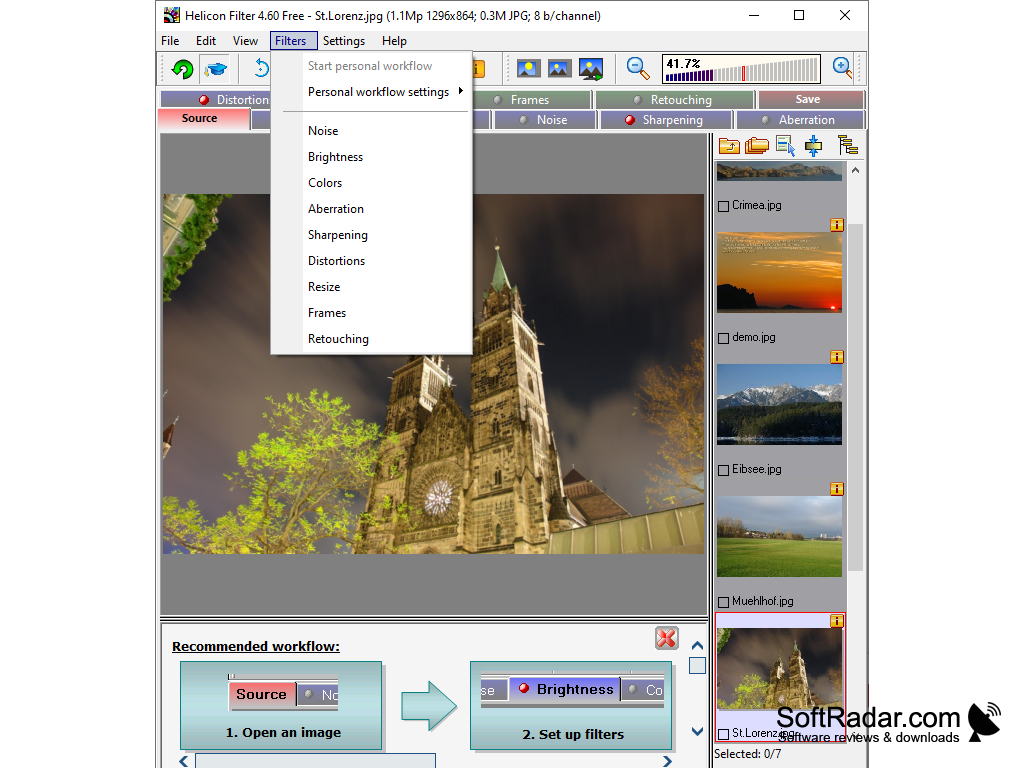The image size is (1024, 768).
Task: Switch to the Distortion tab
Action: tap(216, 99)
